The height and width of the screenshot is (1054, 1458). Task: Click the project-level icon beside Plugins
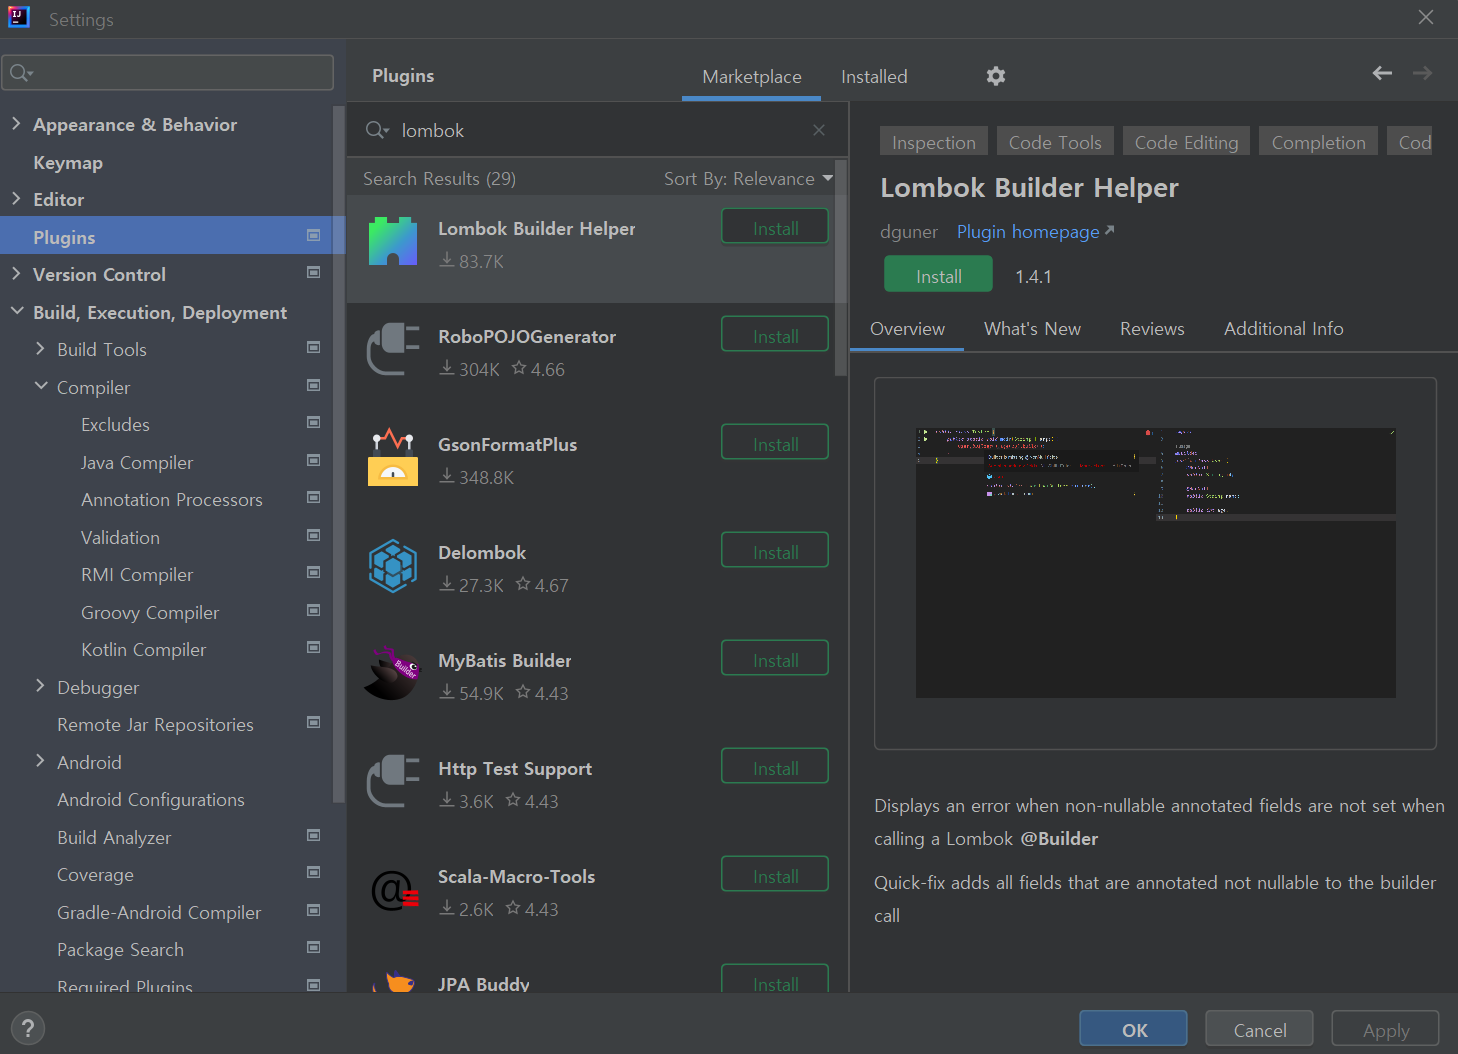(x=313, y=235)
